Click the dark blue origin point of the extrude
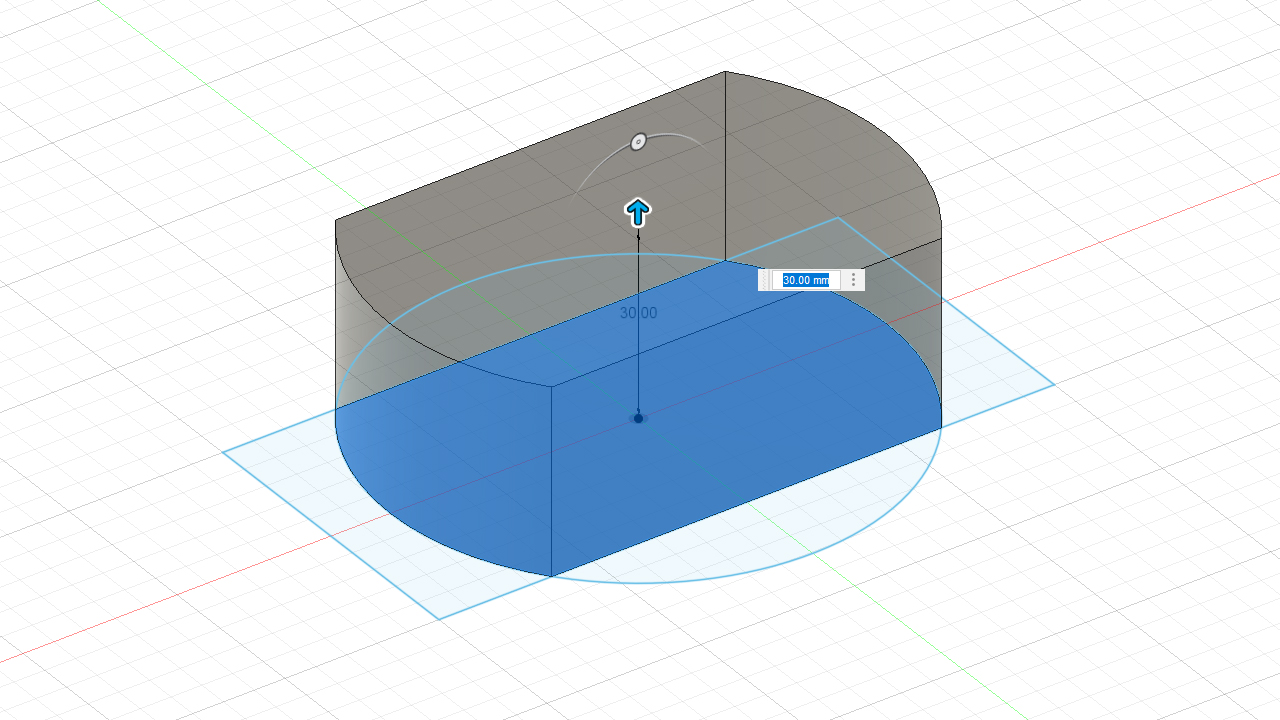 (638, 418)
